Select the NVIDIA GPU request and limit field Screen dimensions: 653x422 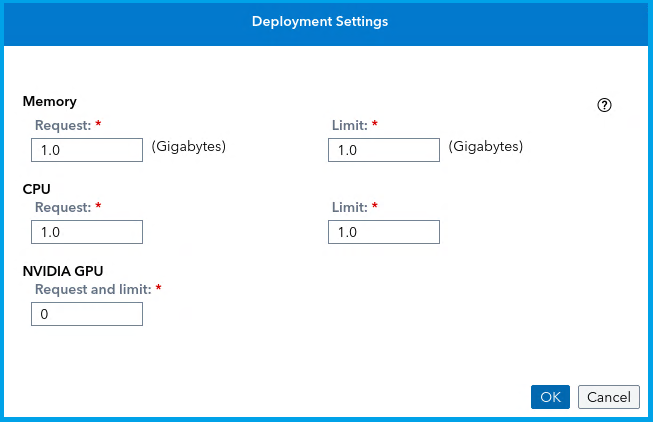pyautogui.click(x=87, y=314)
